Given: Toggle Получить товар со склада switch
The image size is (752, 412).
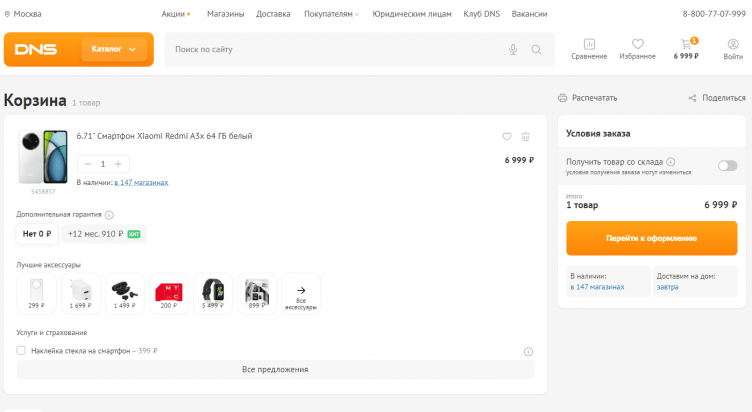Looking at the screenshot, I should [x=727, y=166].
